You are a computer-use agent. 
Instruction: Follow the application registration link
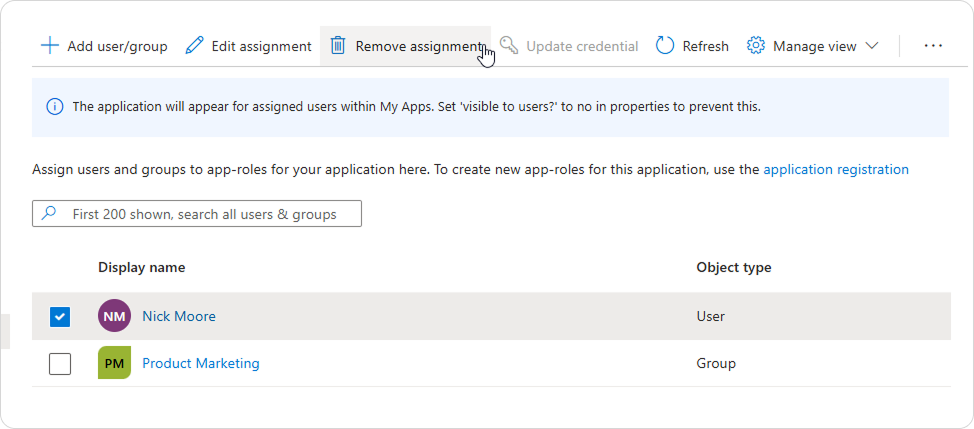coord(836,169)
